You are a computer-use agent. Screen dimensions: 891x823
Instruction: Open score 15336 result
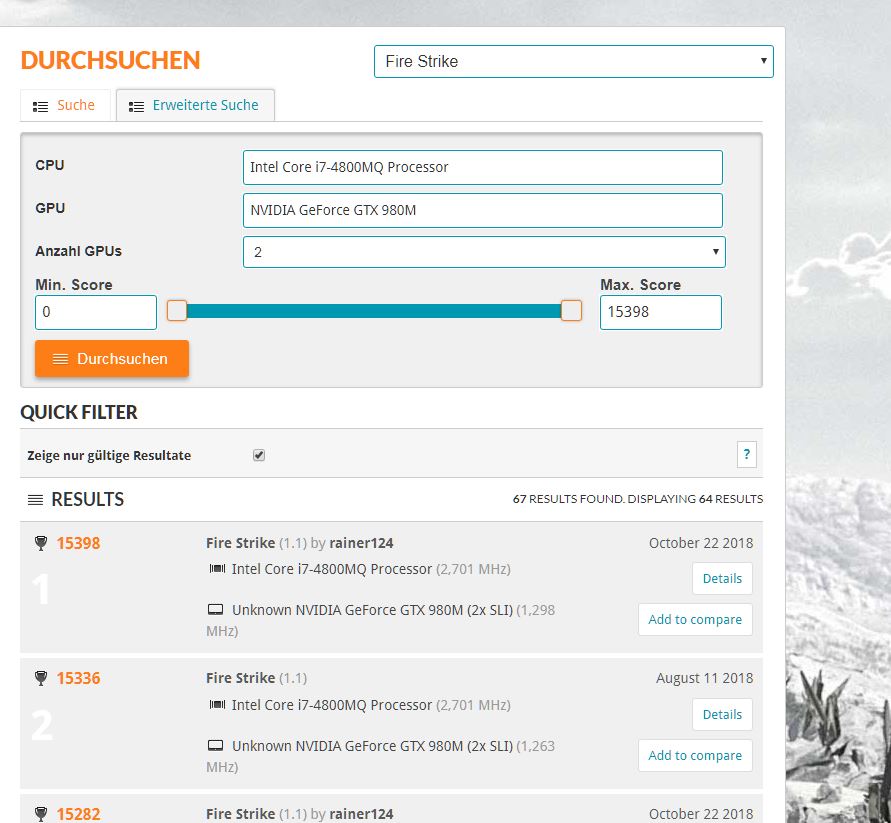[78, 678]
